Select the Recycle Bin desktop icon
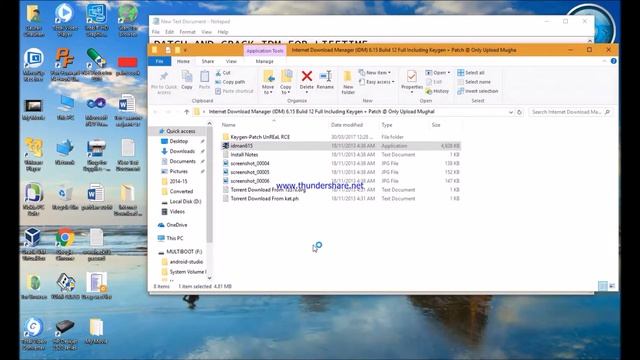The image size is (640, 360). (x=65, y=198)
